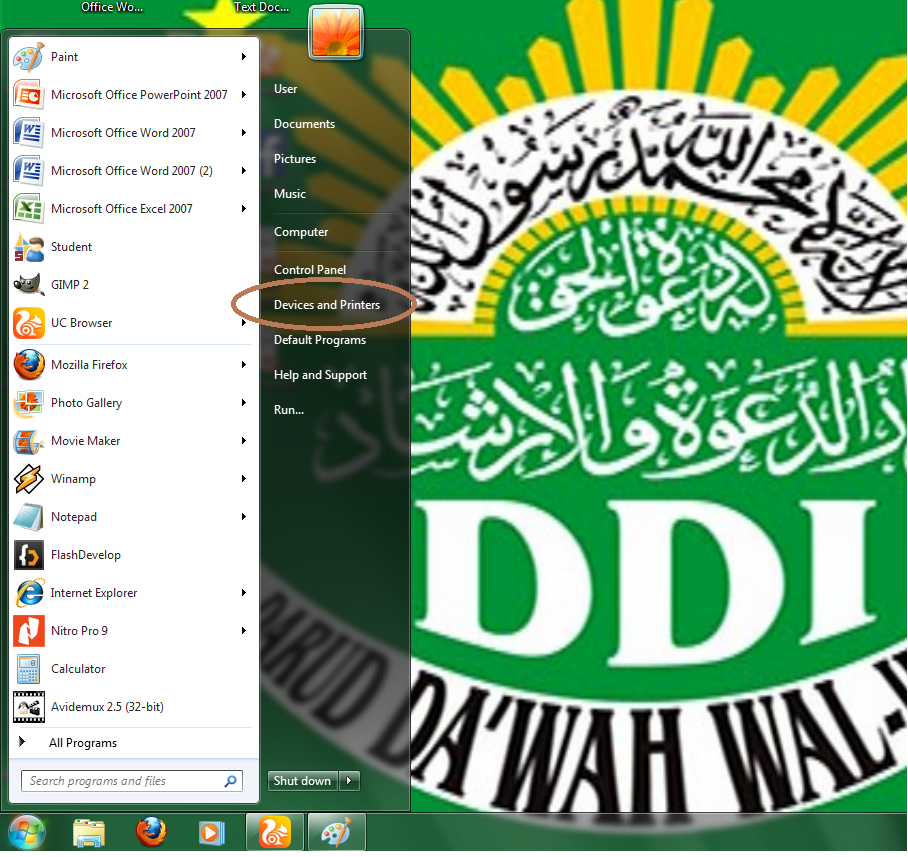
Task: Launch PowerPoint 2007 from its icon
Action: pyautogui.click(x=28, y=94)
